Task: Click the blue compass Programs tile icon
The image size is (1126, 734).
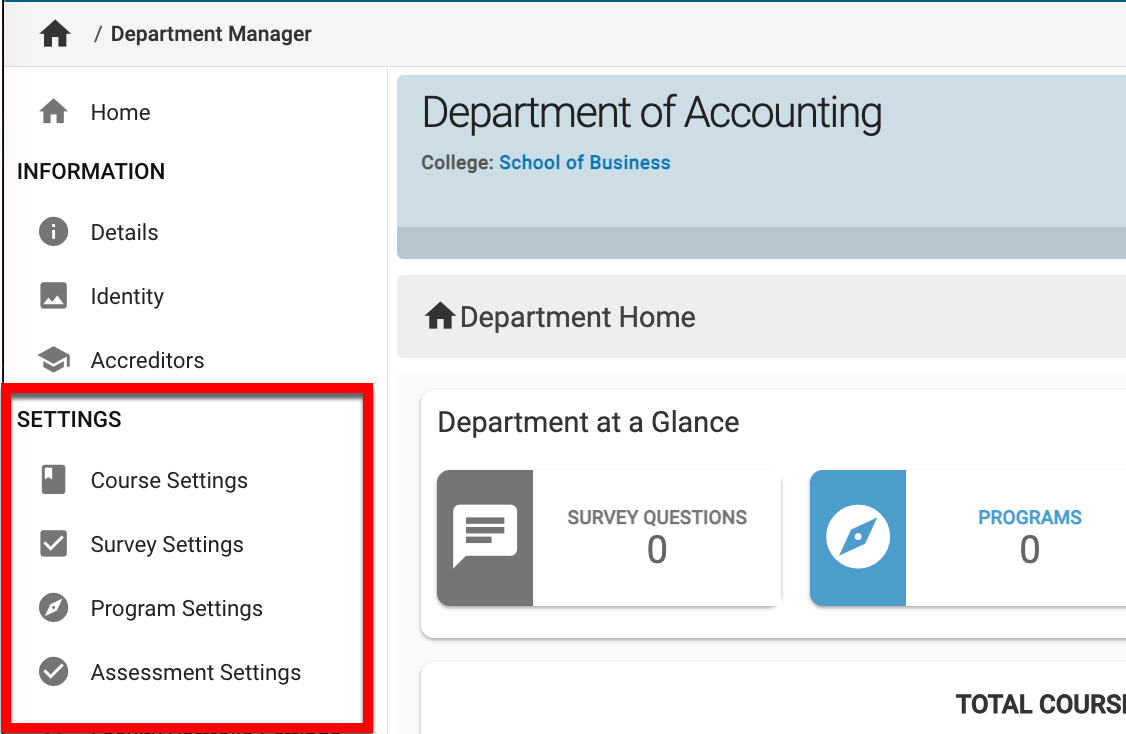Action: [857, 537]
